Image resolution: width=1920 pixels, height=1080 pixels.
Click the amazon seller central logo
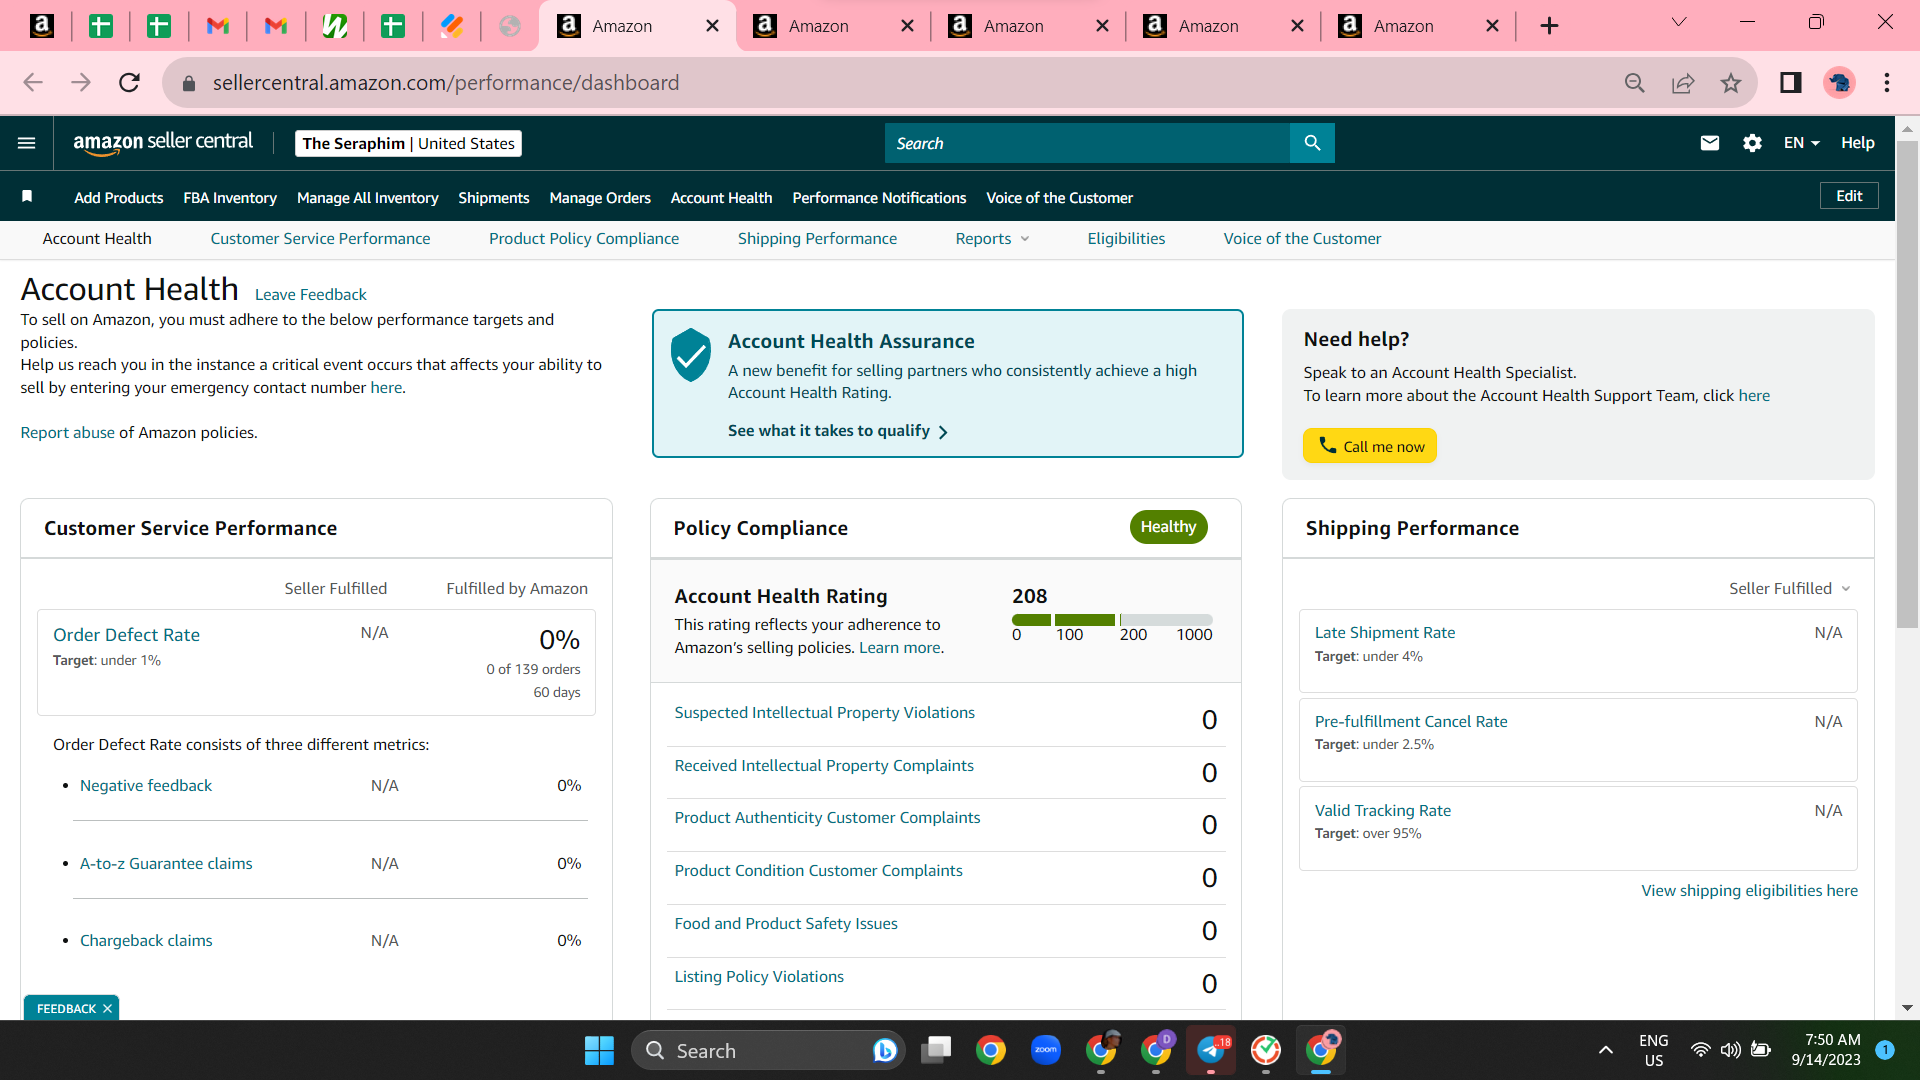[163, 143]
